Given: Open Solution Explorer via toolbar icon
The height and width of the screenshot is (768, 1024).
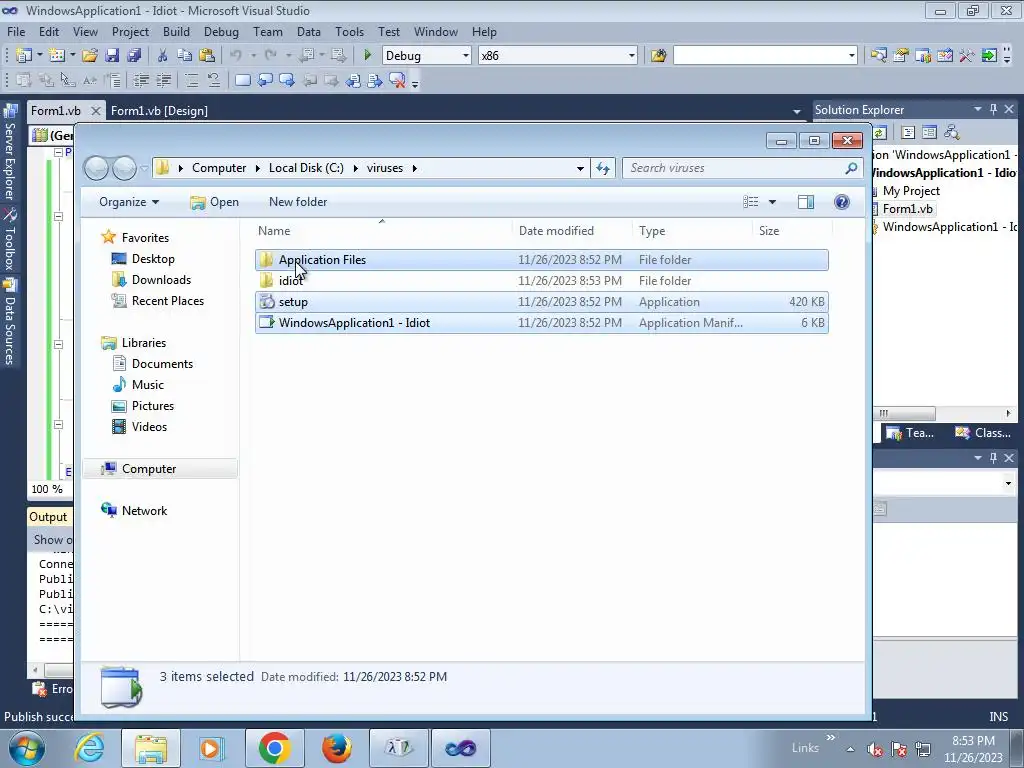Looking at the screenshot, I should coord(878,56).
